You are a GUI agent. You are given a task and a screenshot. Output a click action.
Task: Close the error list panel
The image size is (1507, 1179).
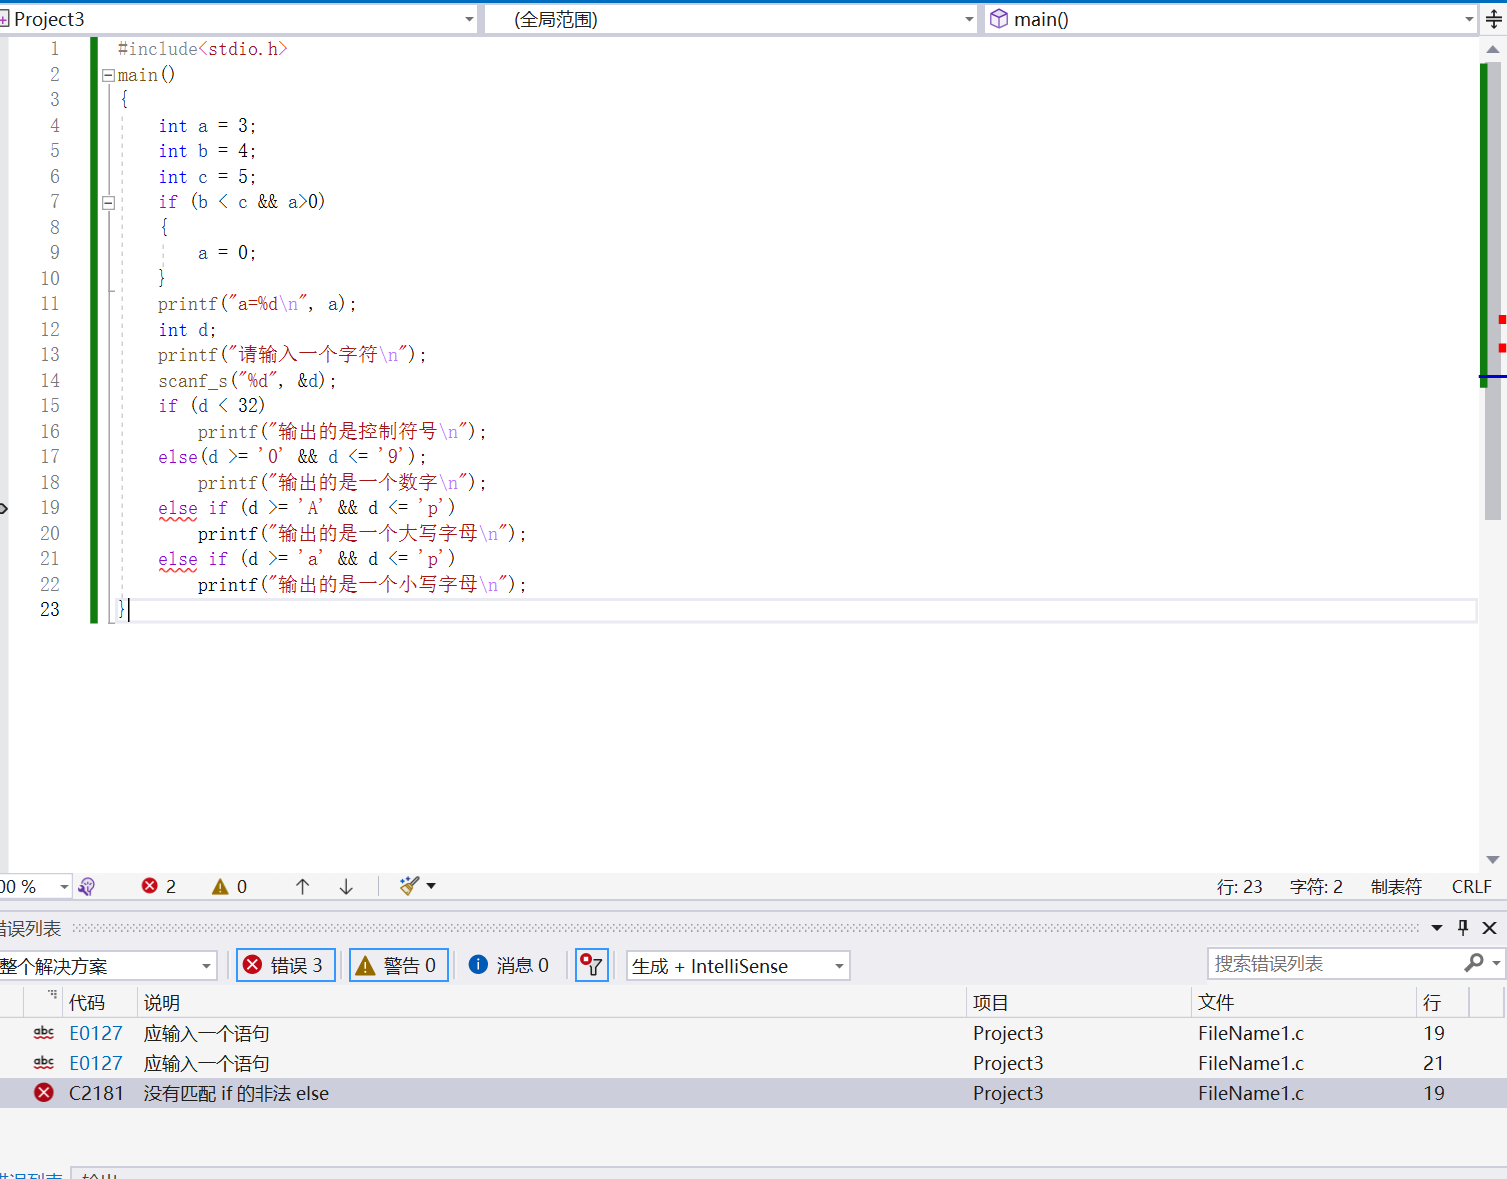tap(1489, 928)
